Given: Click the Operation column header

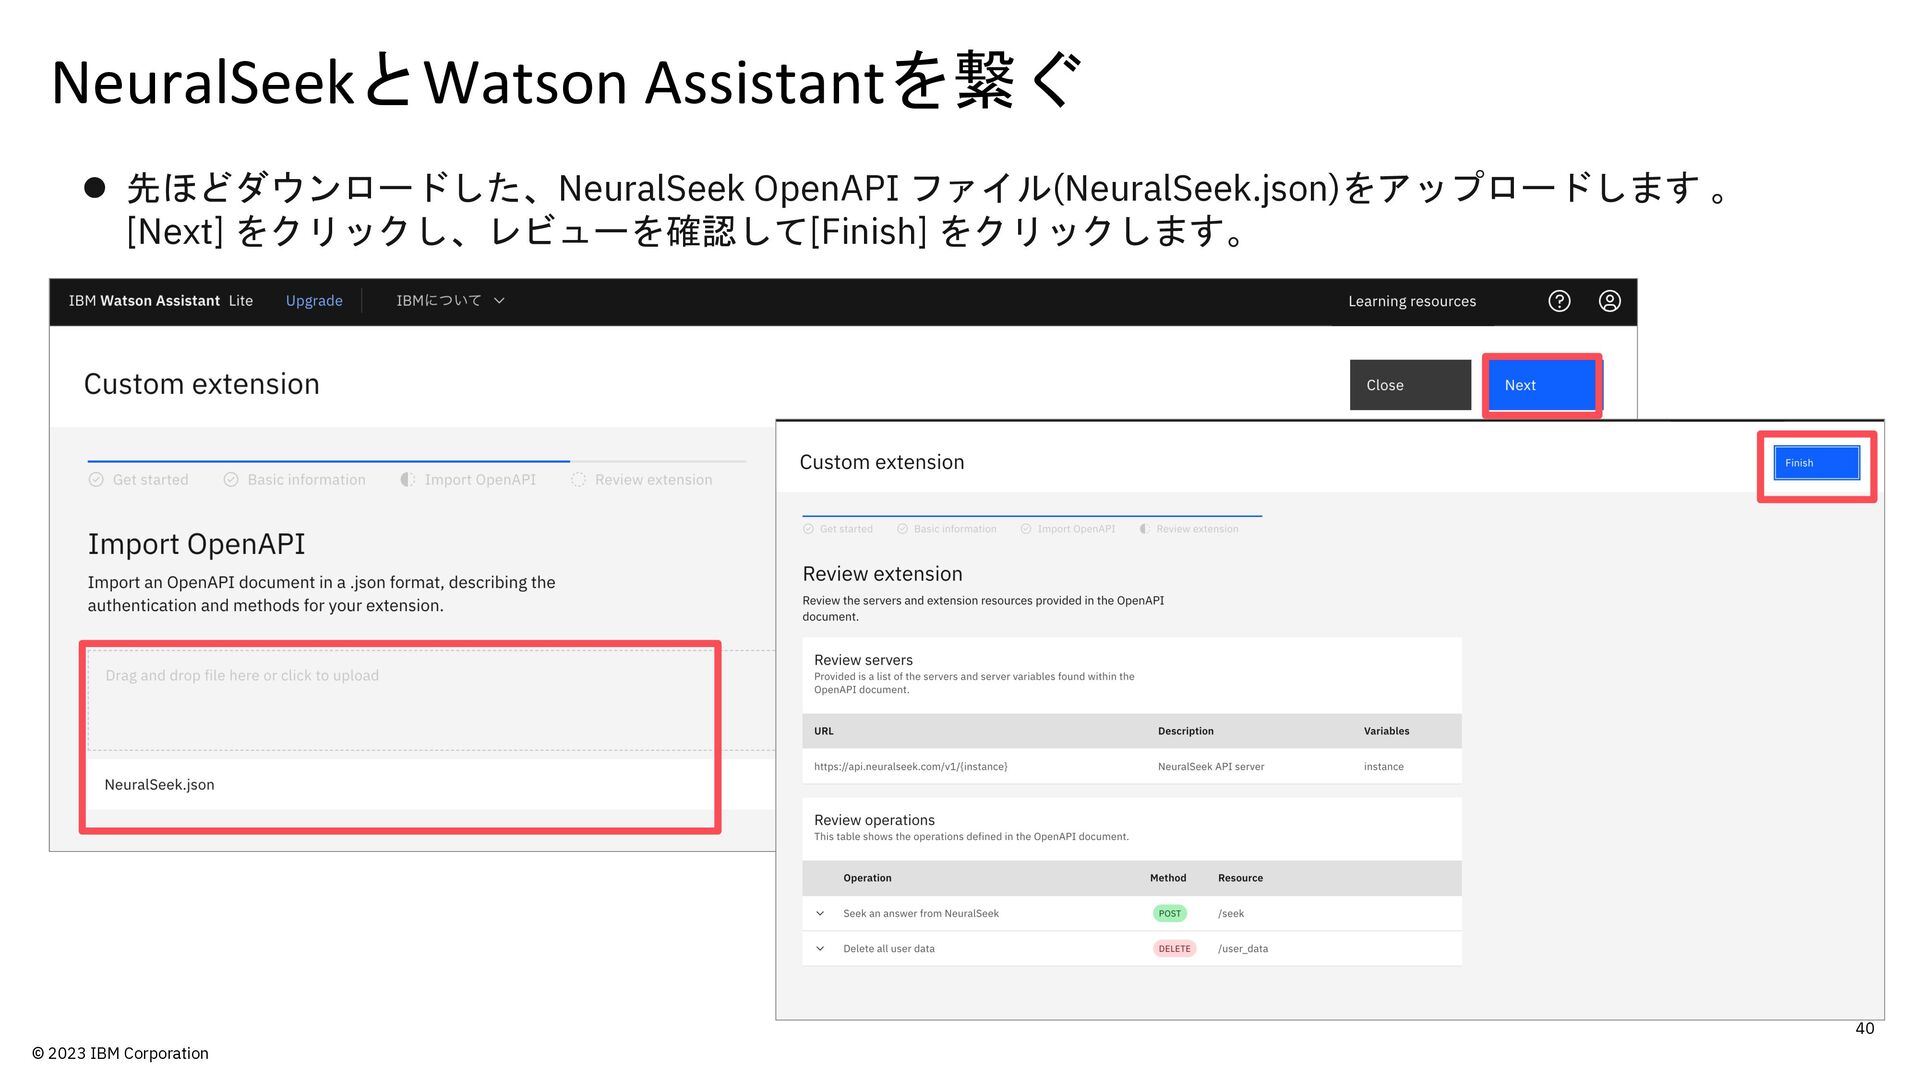Looking at the screenshot, I should pyautogui.click(x=867, y=878).
